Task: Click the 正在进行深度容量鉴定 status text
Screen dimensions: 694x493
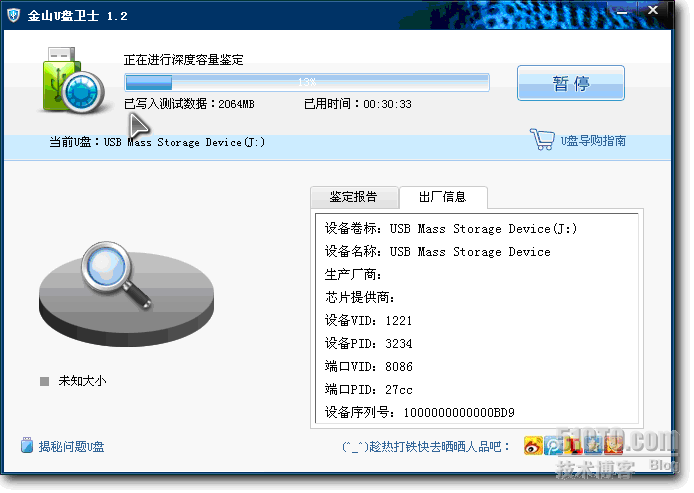Action: click(184, 60)
